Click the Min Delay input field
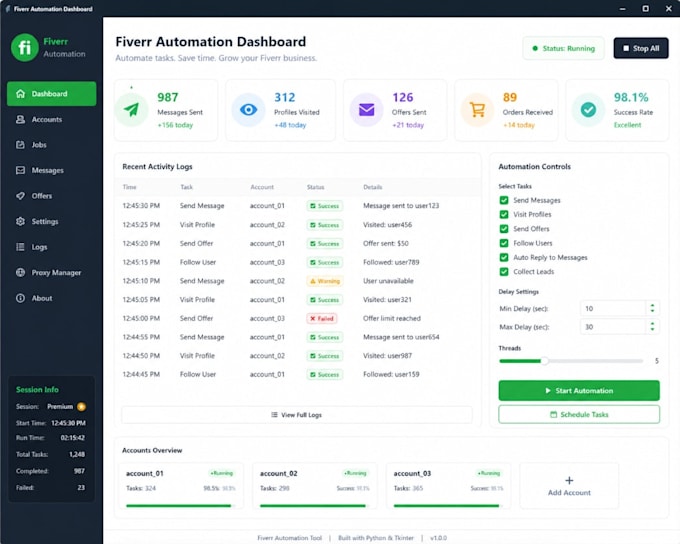680x544 pixels. click(x=613, y=308)
